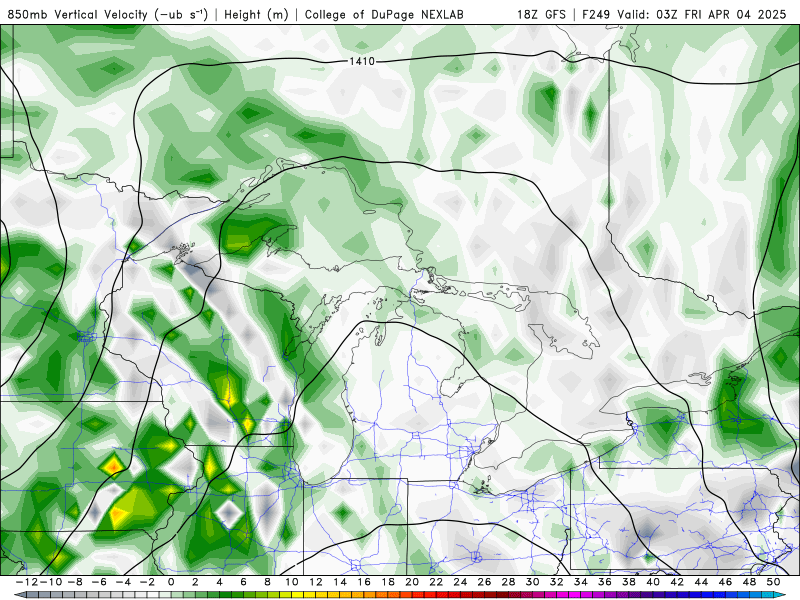The height and width of the screenshot is (600, 800).
Task: Click the "-4" value on color scale
Action: click(x=122, y=582)
